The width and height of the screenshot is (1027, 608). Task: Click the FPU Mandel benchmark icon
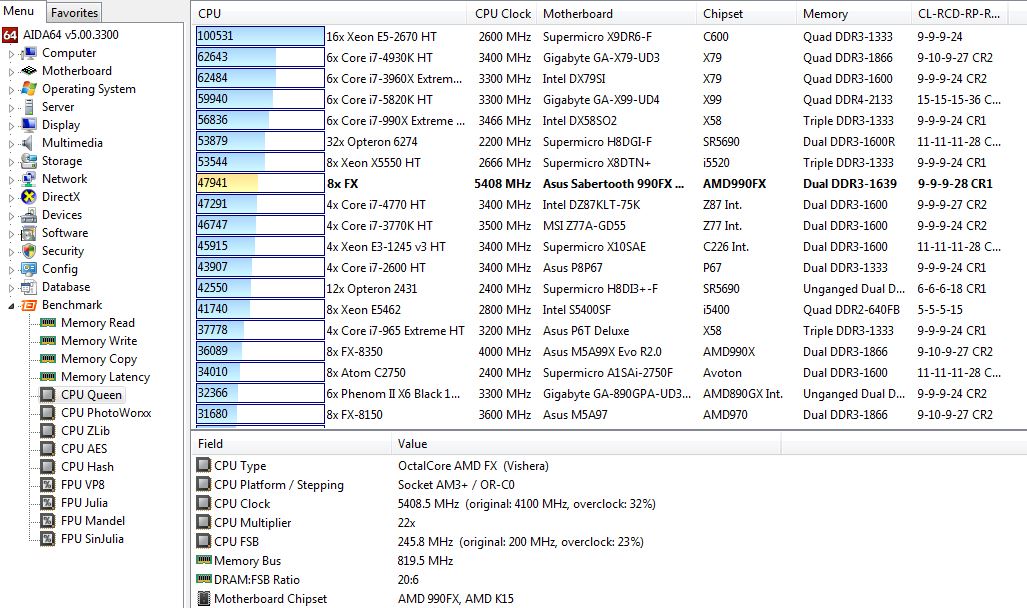click(x=48, y=521)
